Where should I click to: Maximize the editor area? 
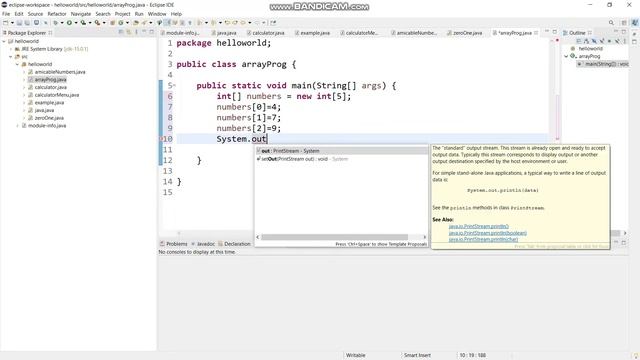tap(555, 31)
